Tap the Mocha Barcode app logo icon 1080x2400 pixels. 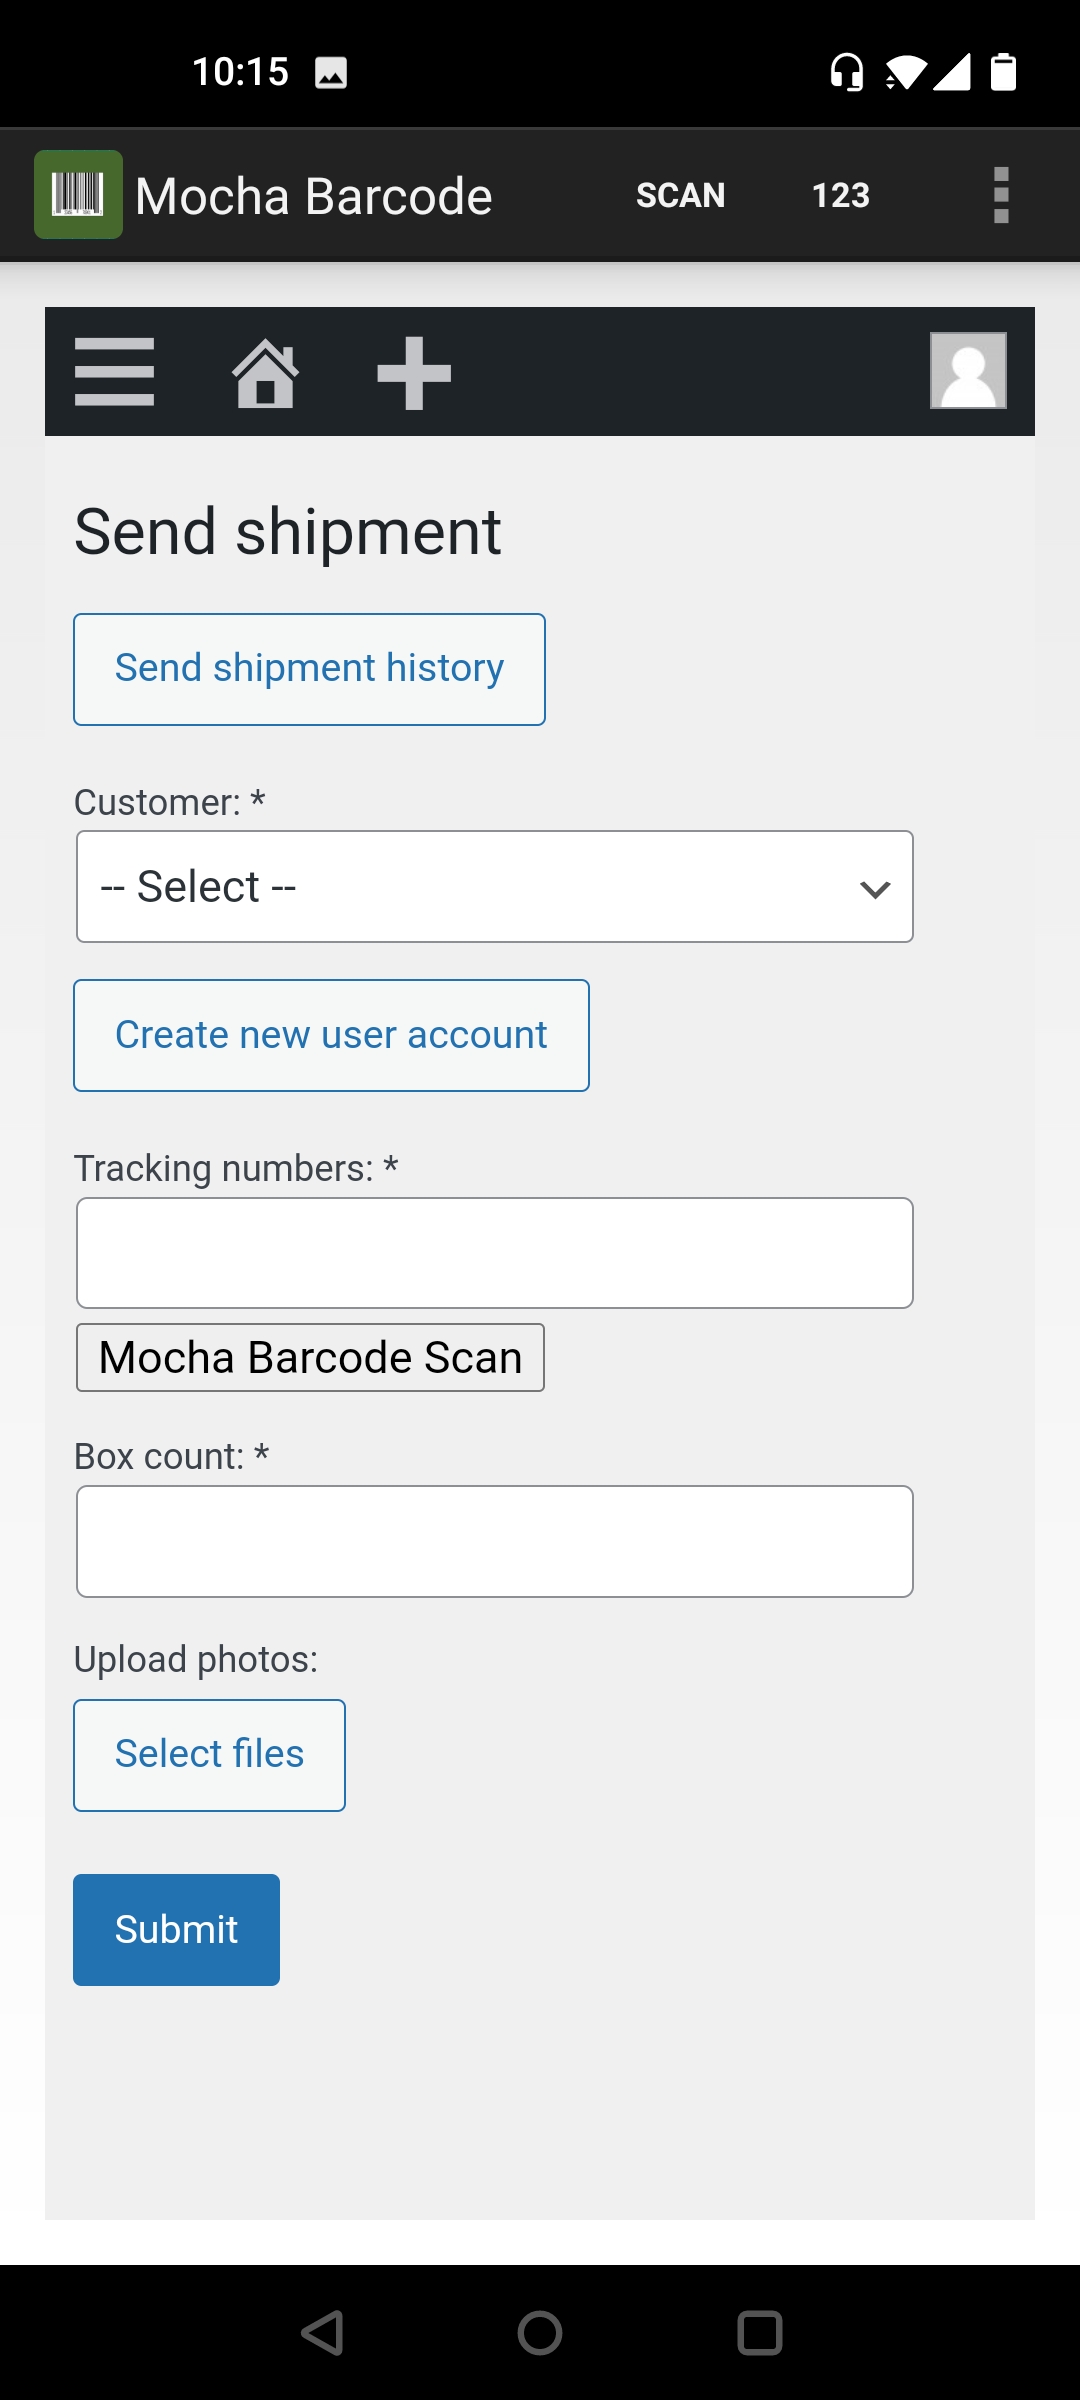(78, 195)
